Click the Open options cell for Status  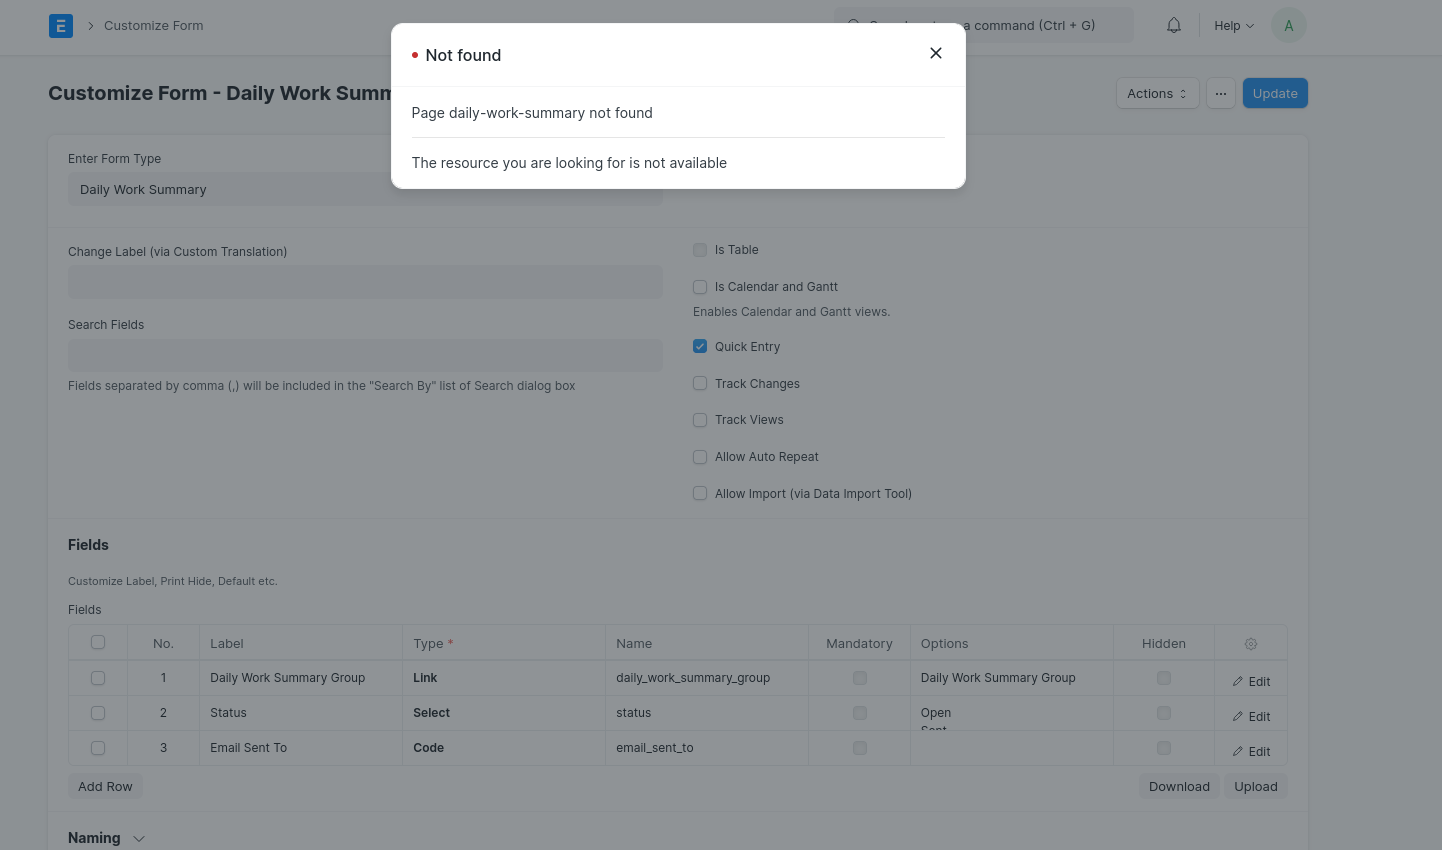pyautogui.click(x=1012, y=713)
